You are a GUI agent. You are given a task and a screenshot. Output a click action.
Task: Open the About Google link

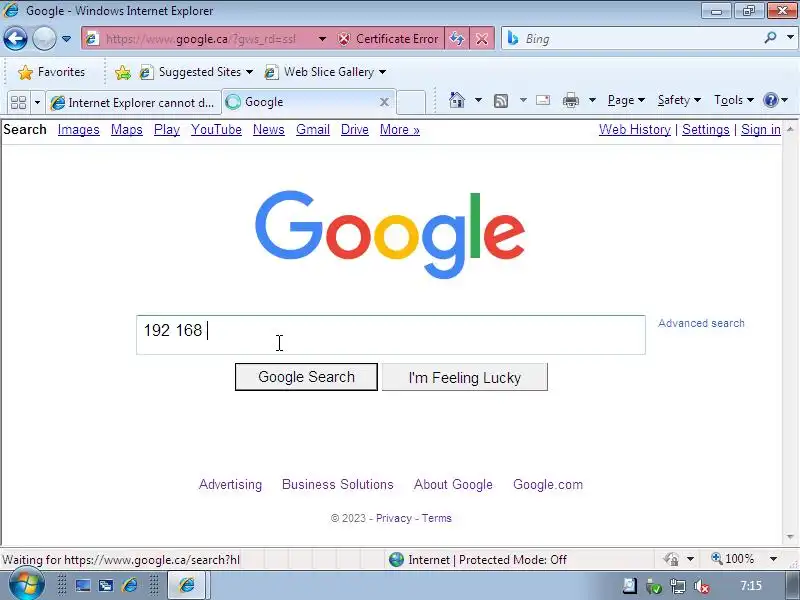coord(453,484)
